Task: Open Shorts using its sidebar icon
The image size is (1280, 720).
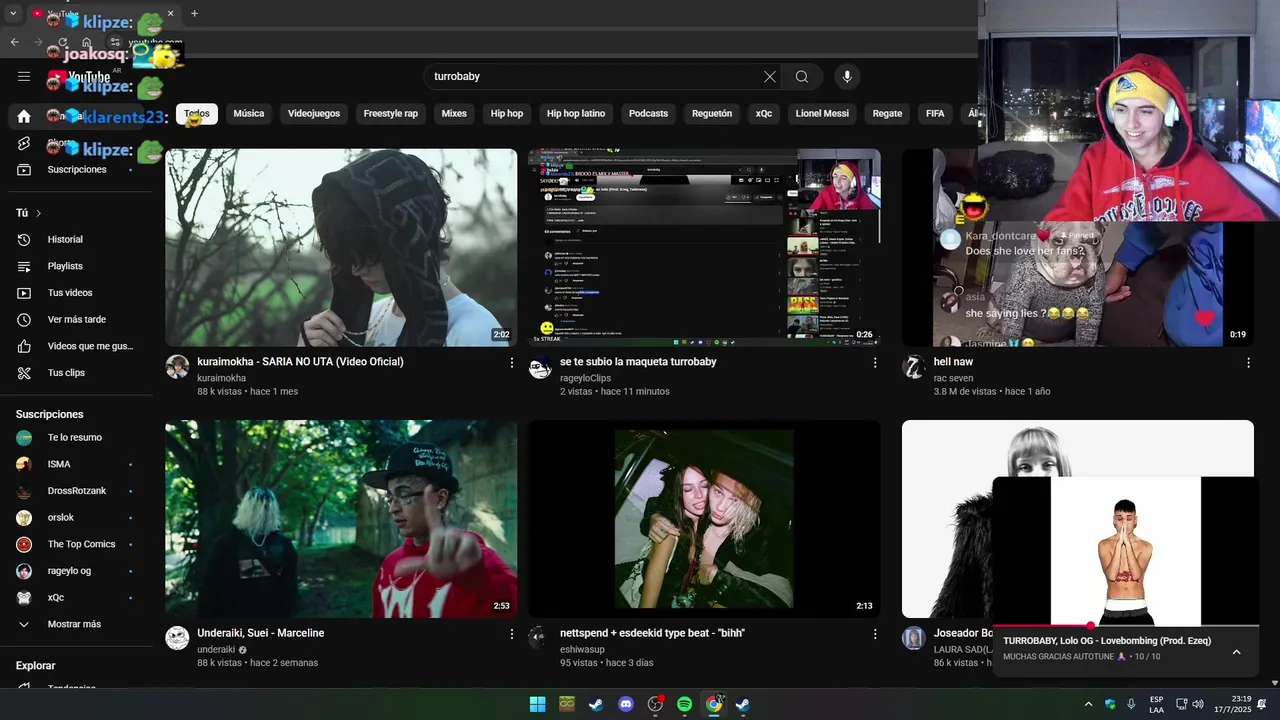Action: 24,143
